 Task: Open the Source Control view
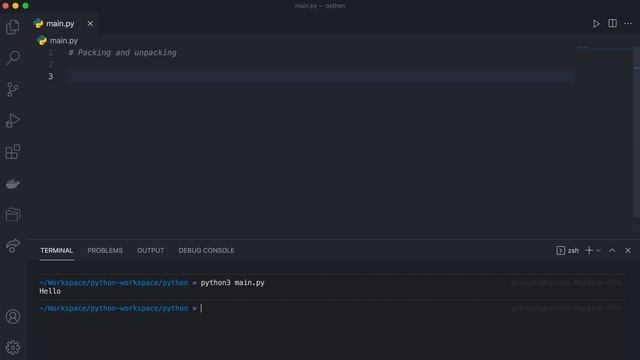pos(13,89)
